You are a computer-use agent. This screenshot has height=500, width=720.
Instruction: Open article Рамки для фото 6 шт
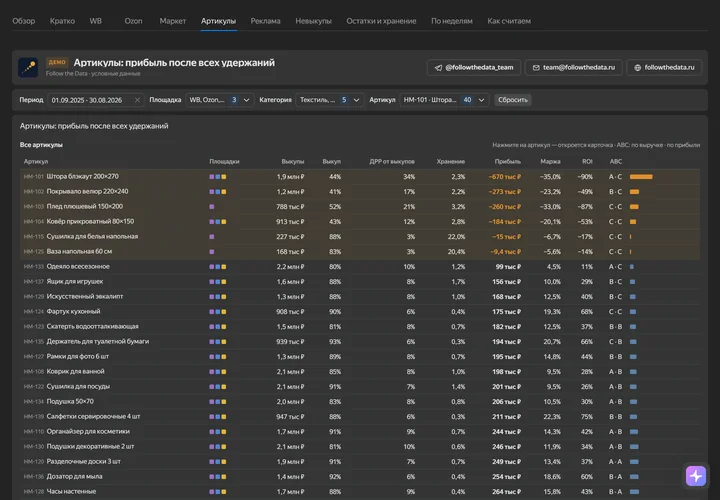pyautogui.click(x=78, y=356)
